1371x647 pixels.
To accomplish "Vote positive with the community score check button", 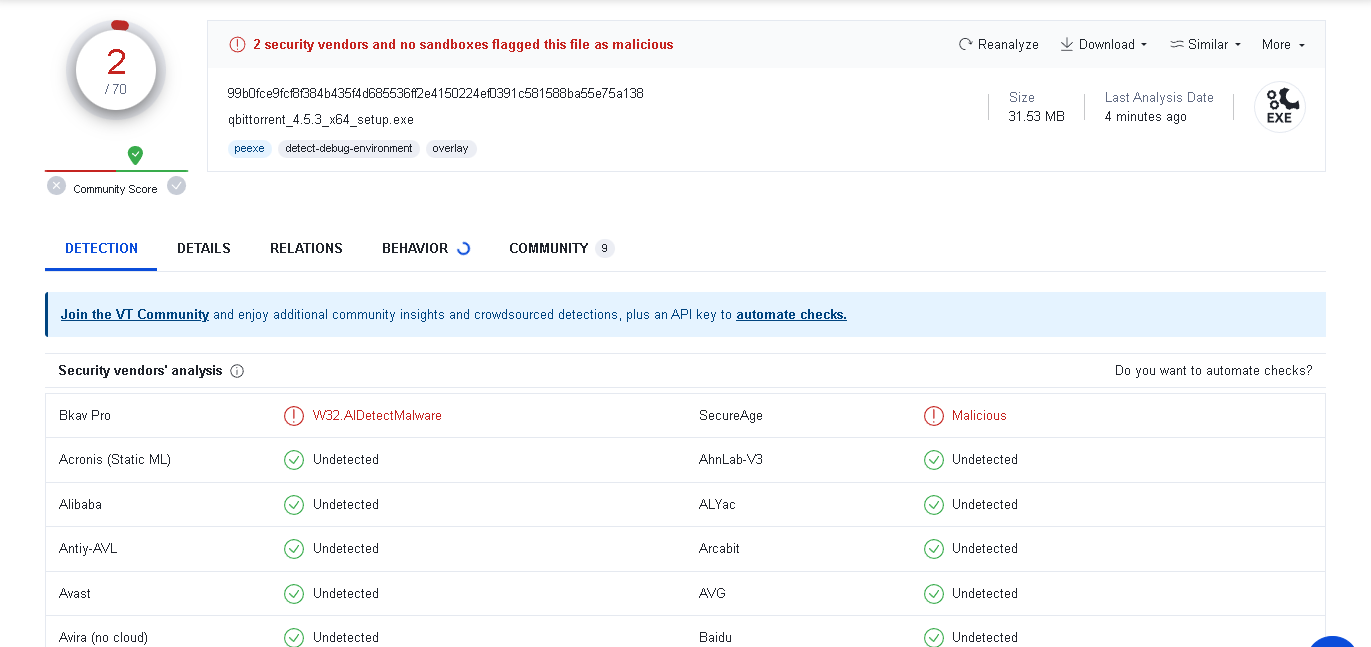I will click(177, 186).
